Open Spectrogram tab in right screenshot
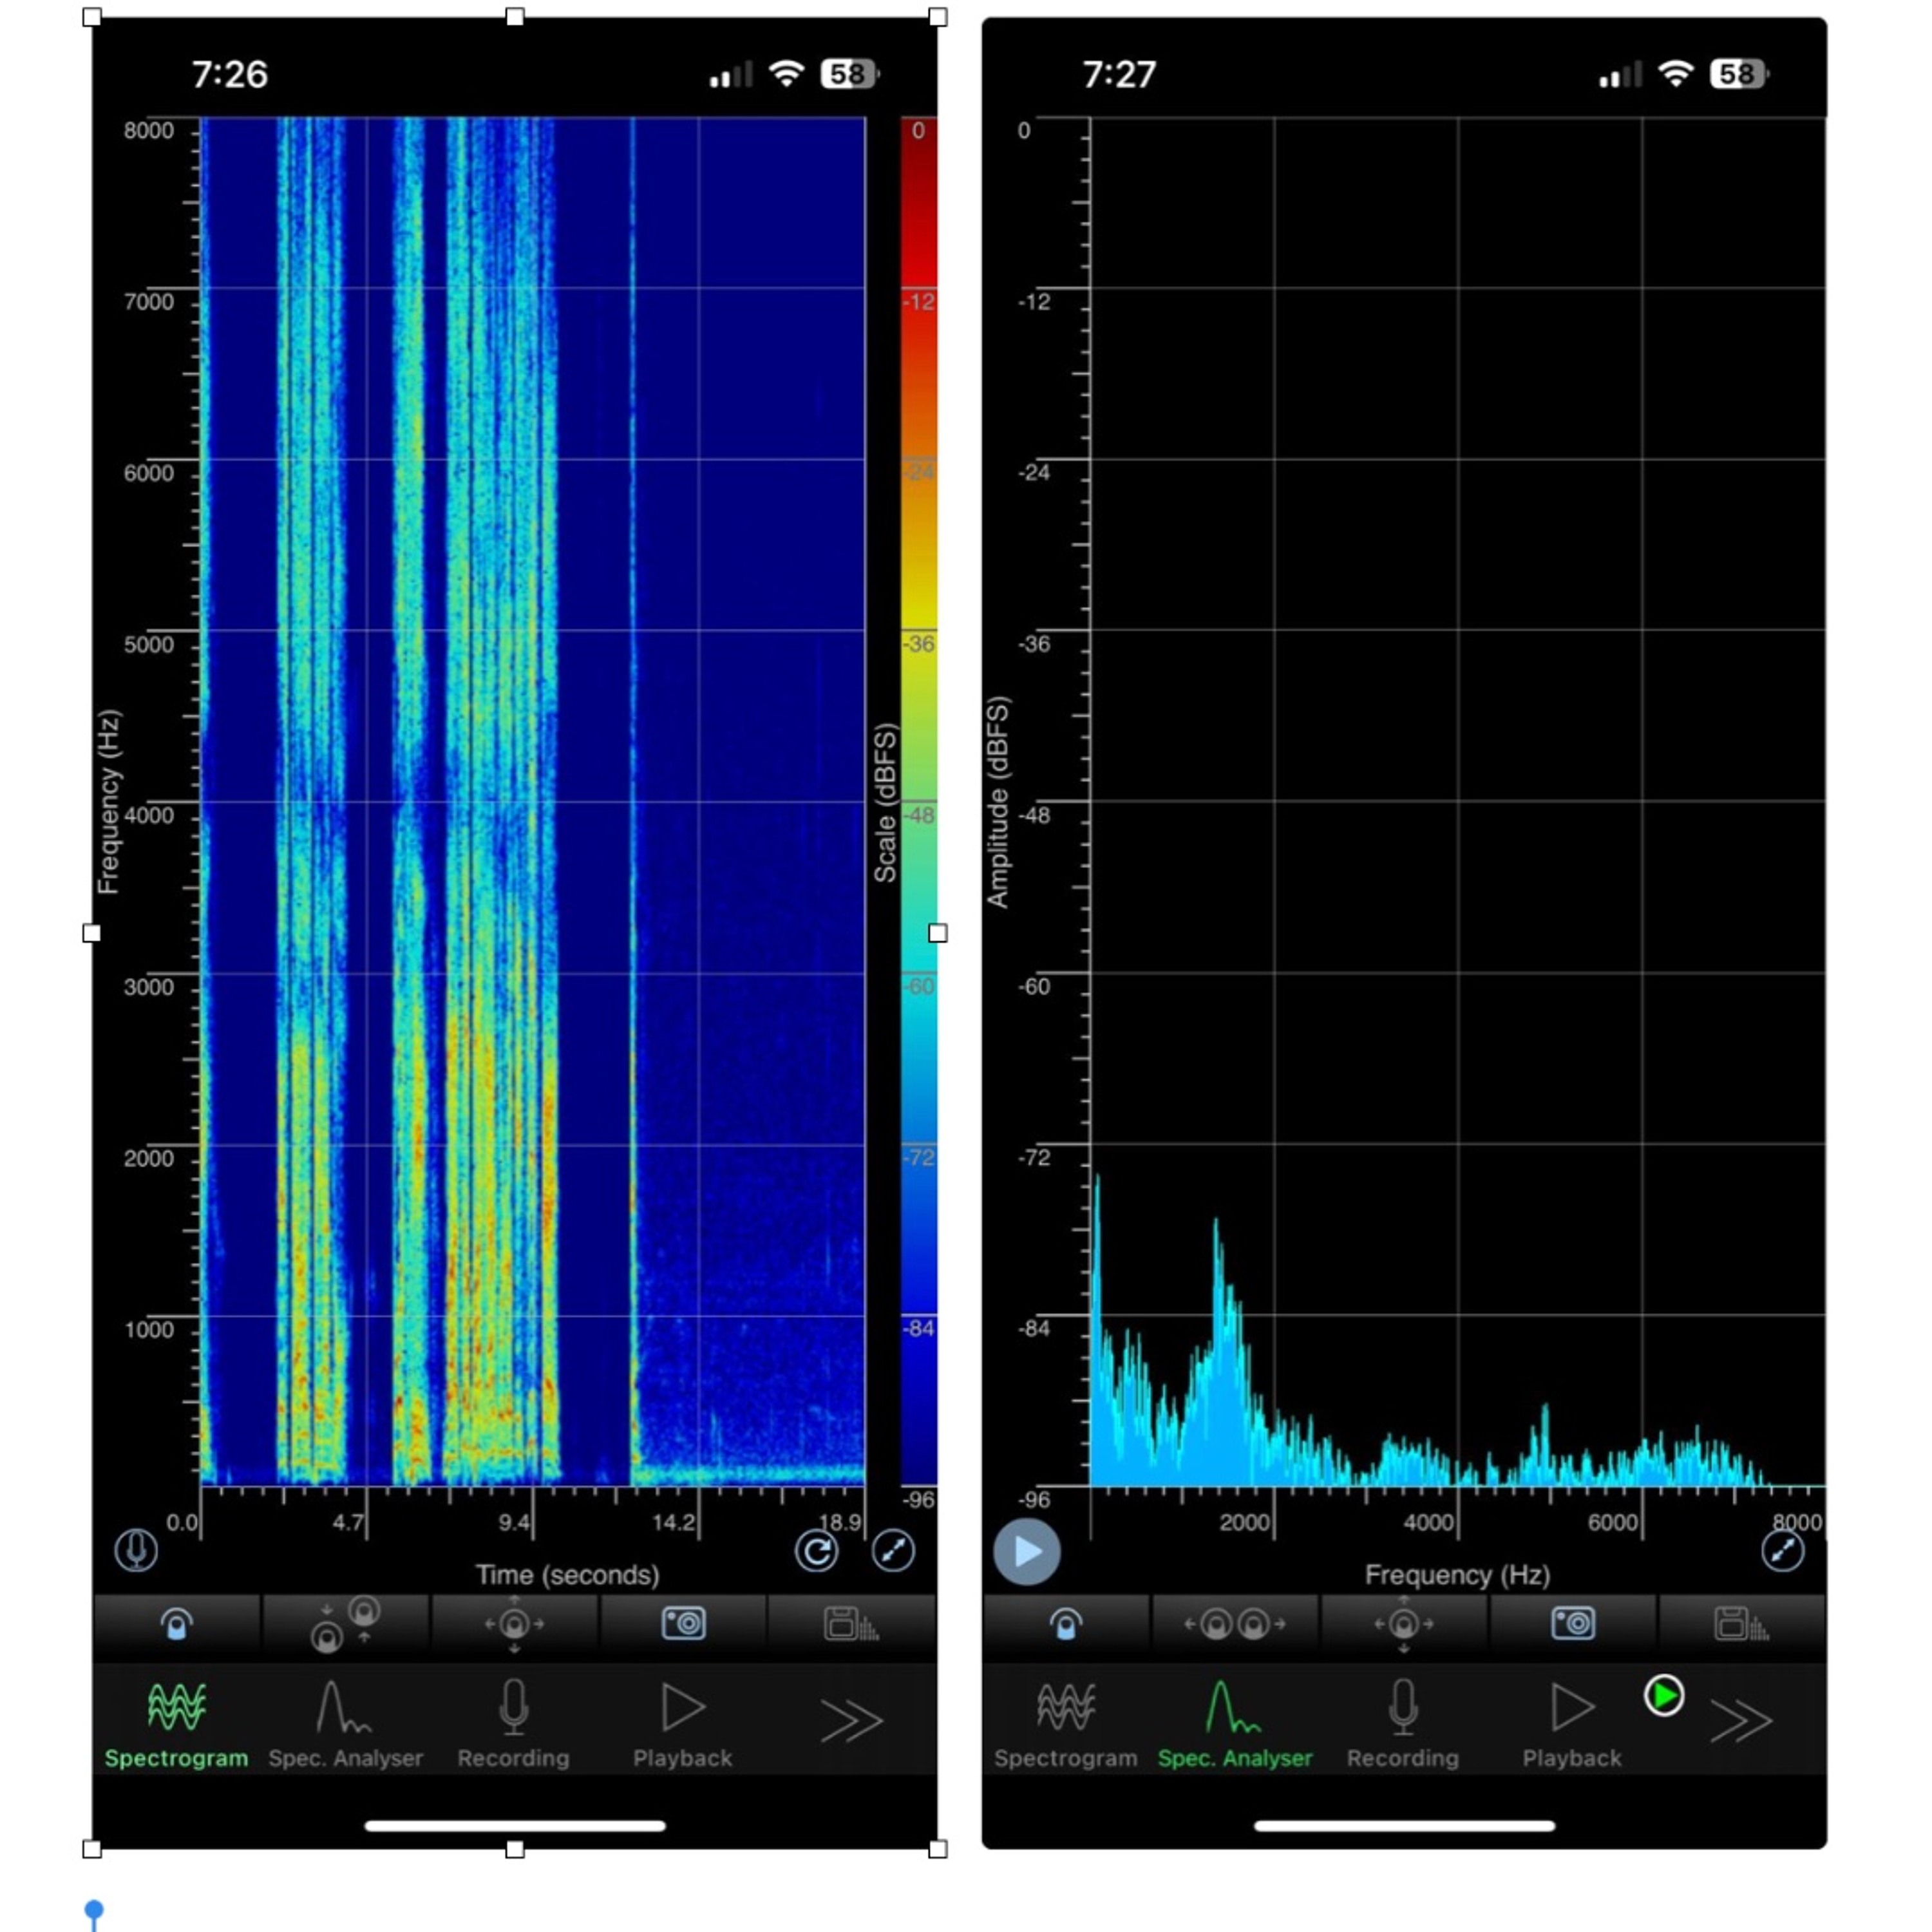 1065,1724
